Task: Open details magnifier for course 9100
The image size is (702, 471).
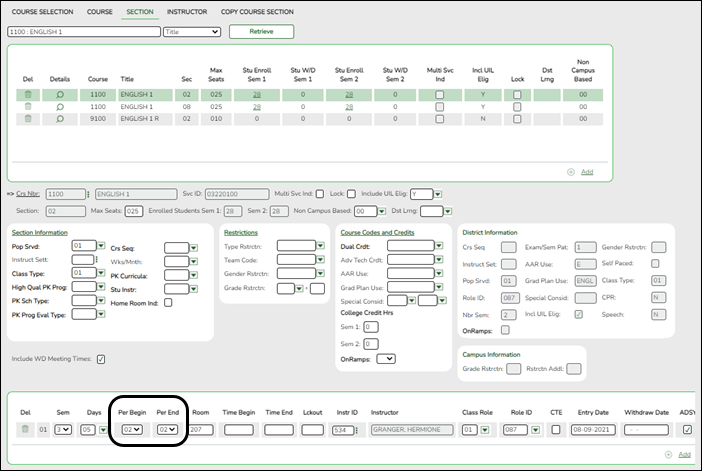Action: click(59, 119)
